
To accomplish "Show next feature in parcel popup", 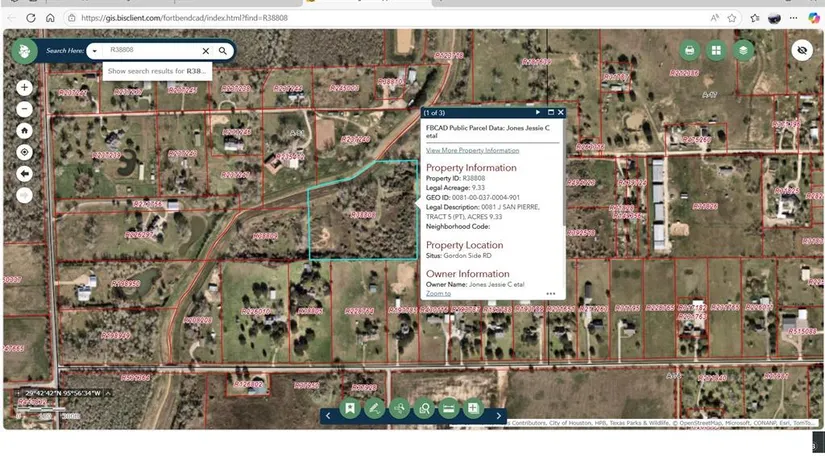I will click(x=538, y=113).
